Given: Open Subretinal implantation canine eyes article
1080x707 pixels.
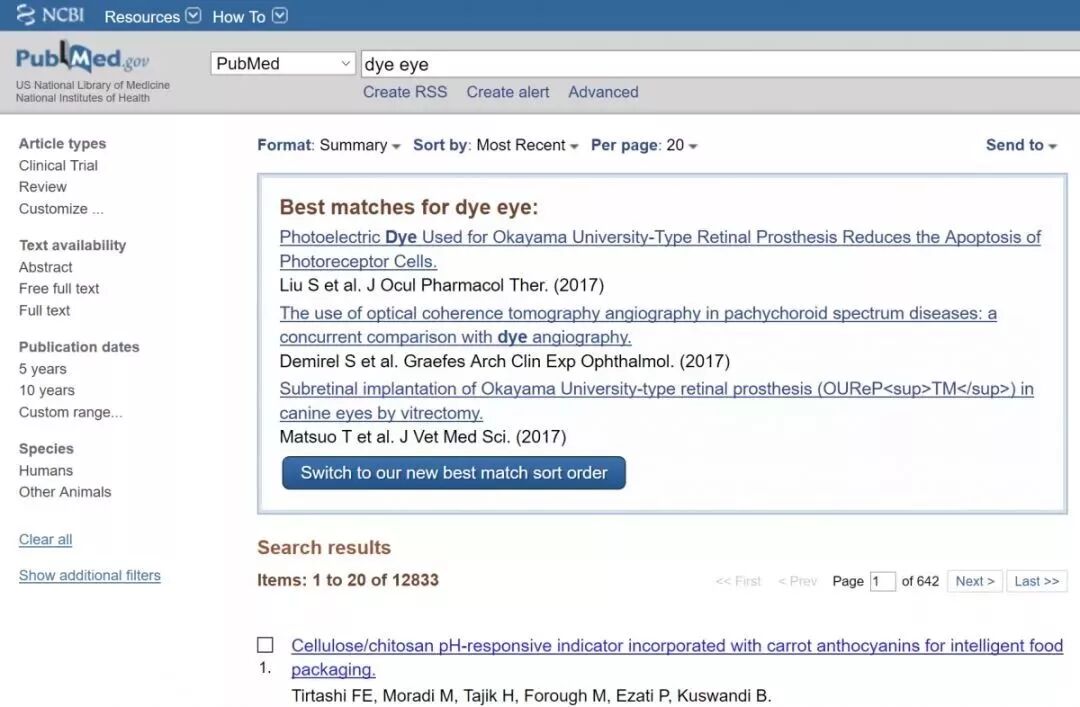Looking at the screenshot, I should coord(656,400).
